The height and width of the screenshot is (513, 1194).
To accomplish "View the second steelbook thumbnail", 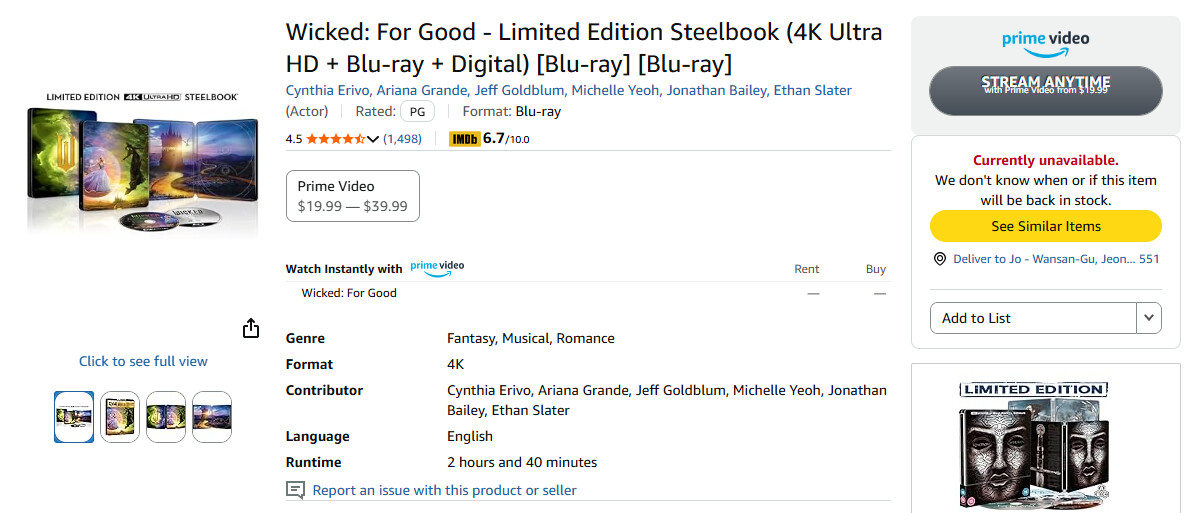I will point(120,417).
